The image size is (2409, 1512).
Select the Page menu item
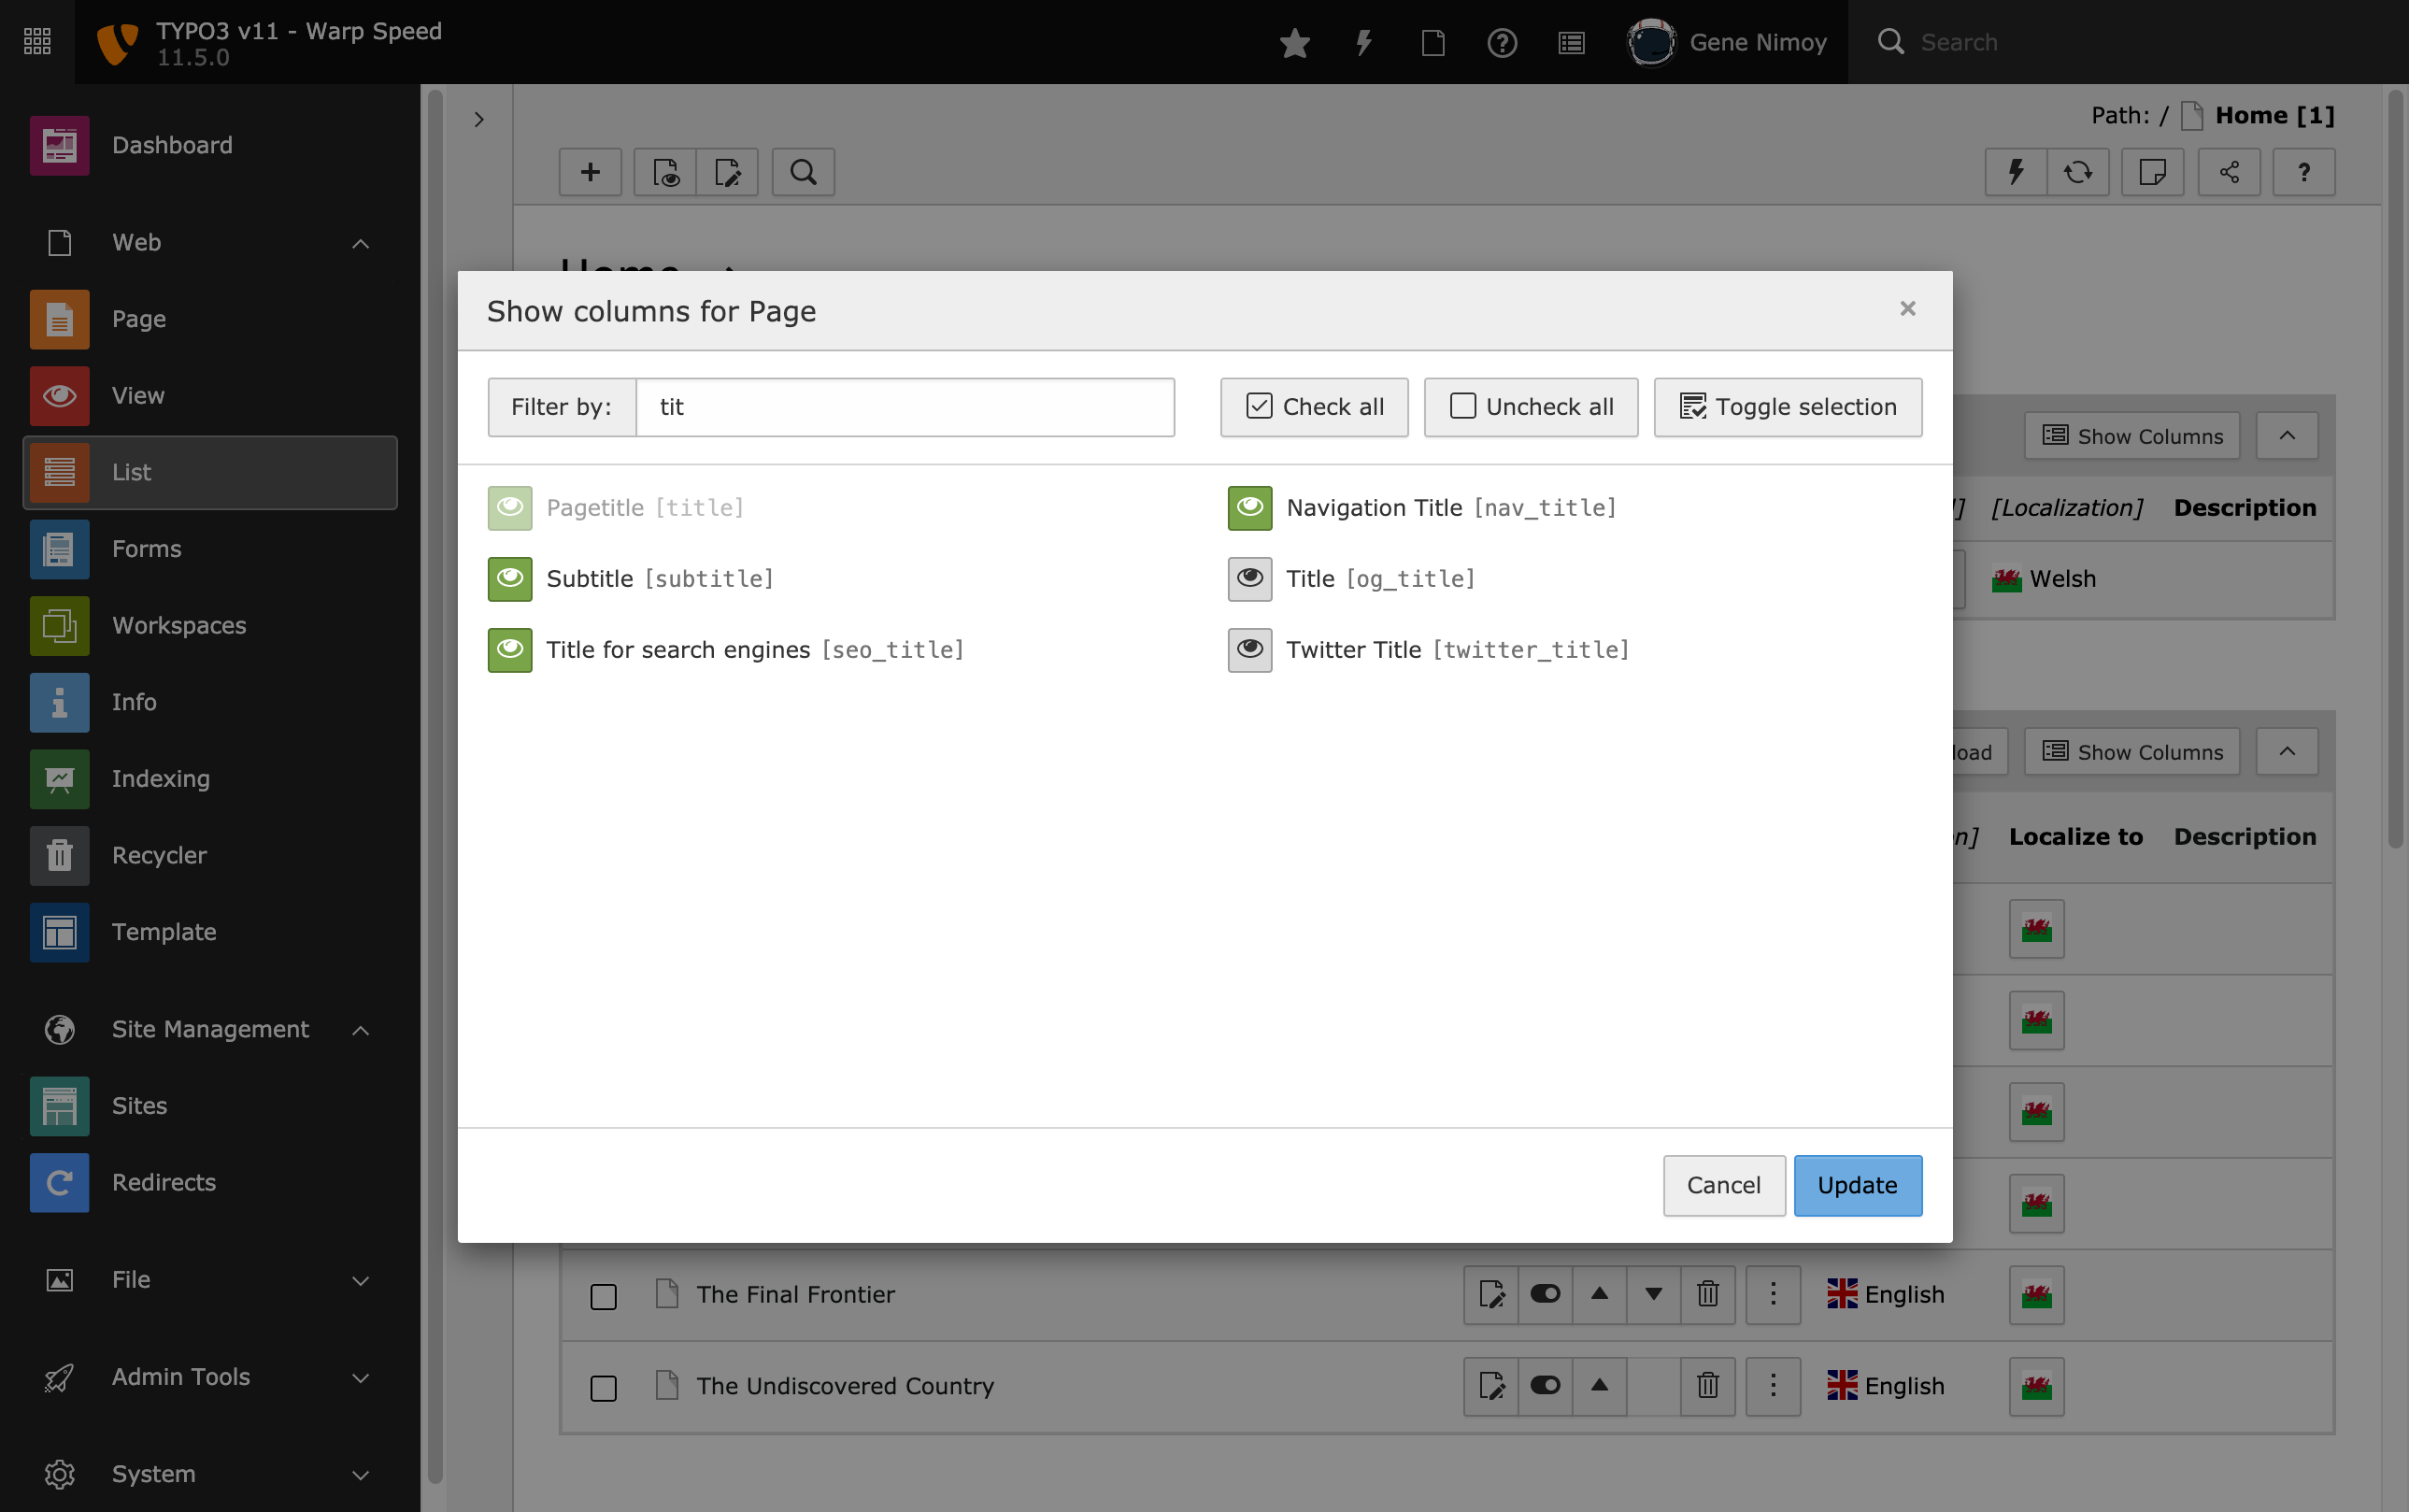pos(139,319)
